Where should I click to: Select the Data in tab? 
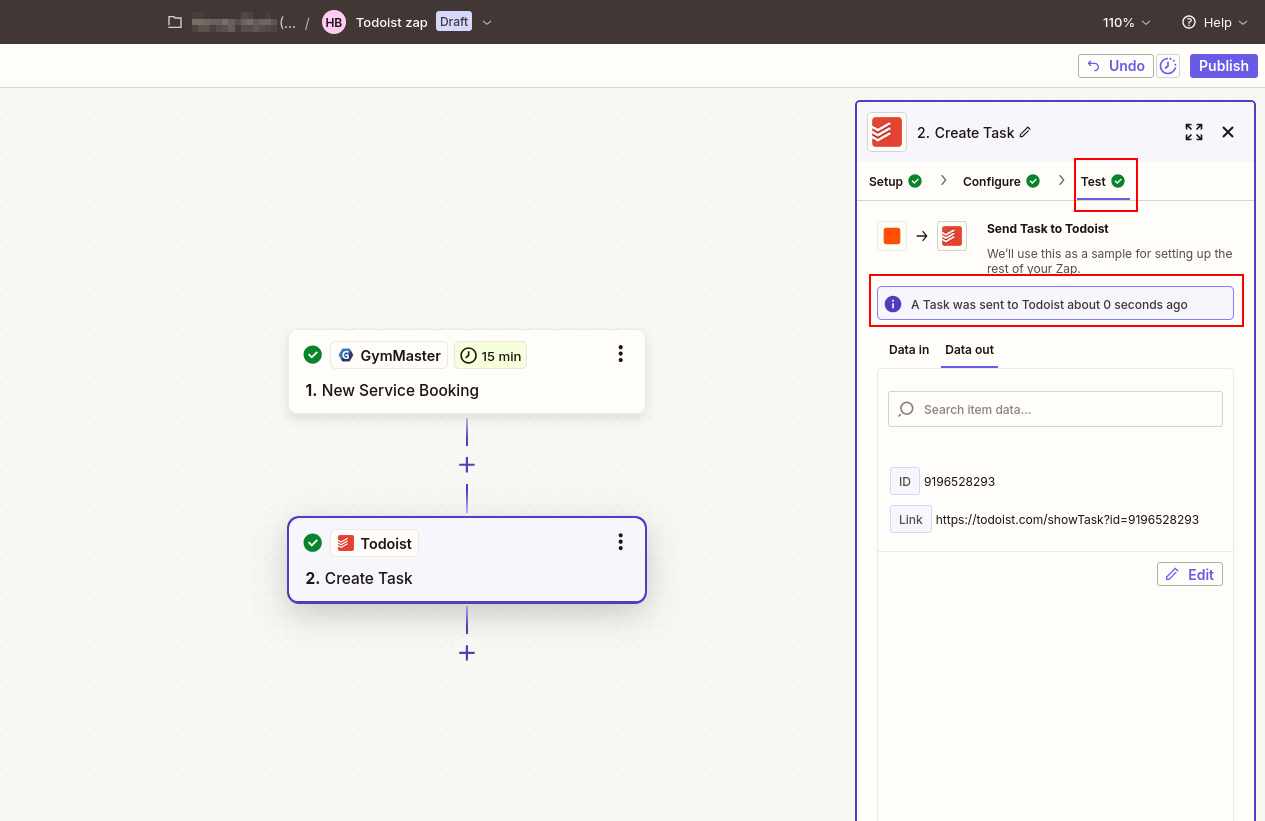(x=908, y=350)
